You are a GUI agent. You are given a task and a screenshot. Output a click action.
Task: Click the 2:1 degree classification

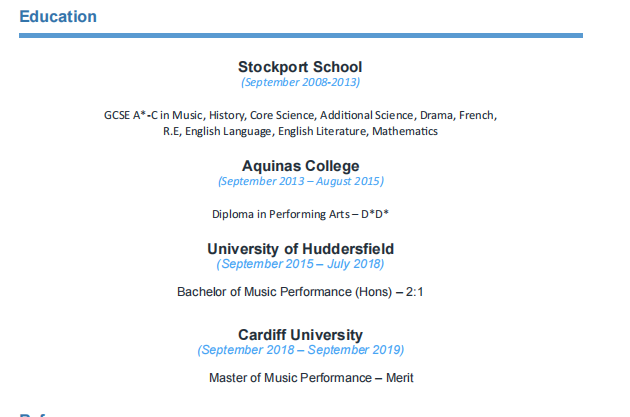tap(416, 292)
